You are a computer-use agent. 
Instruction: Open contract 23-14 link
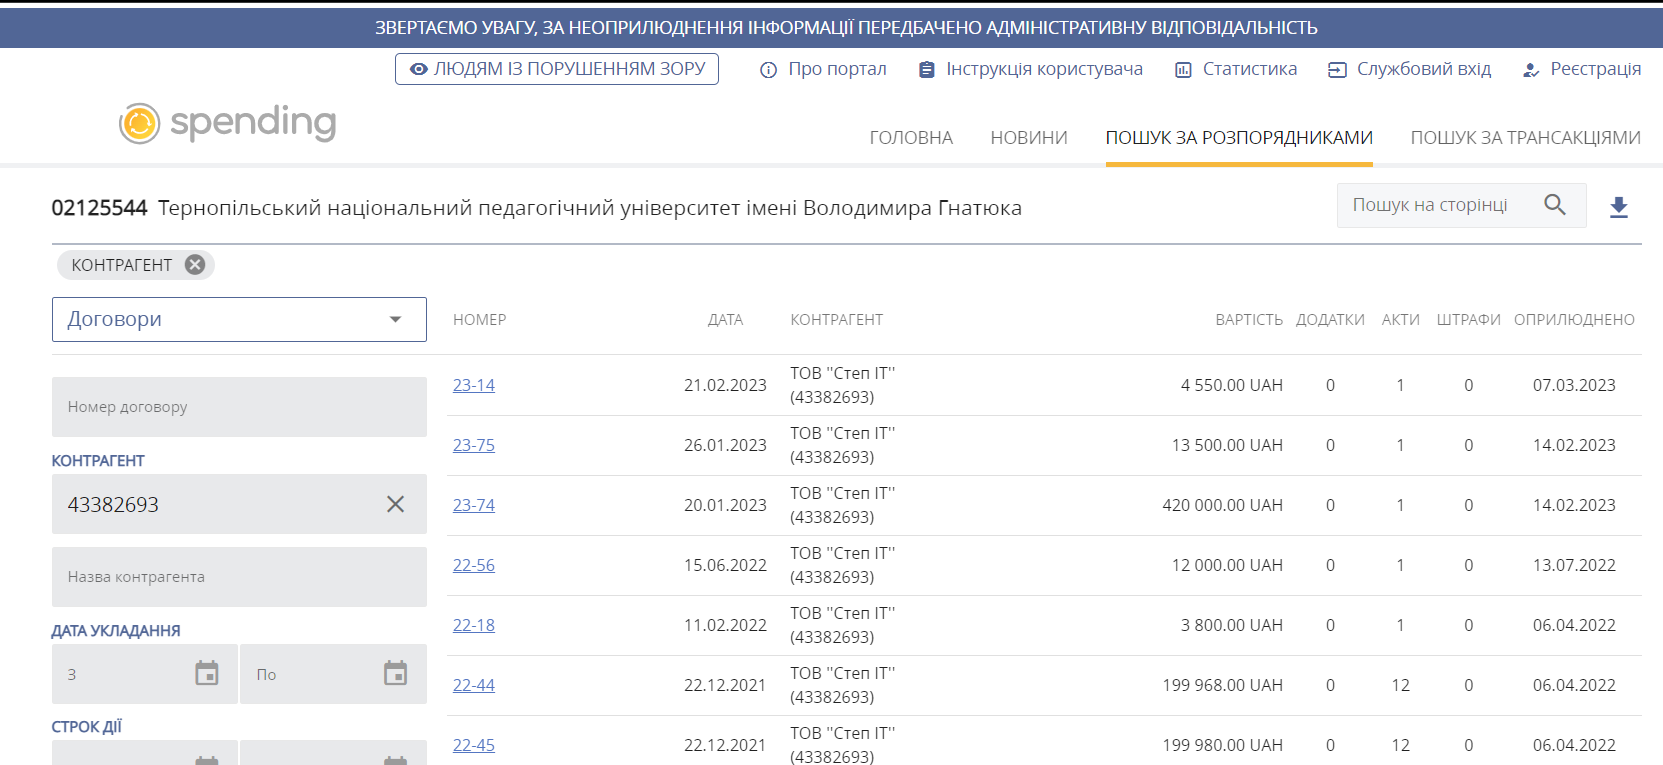tap(474, 385)
